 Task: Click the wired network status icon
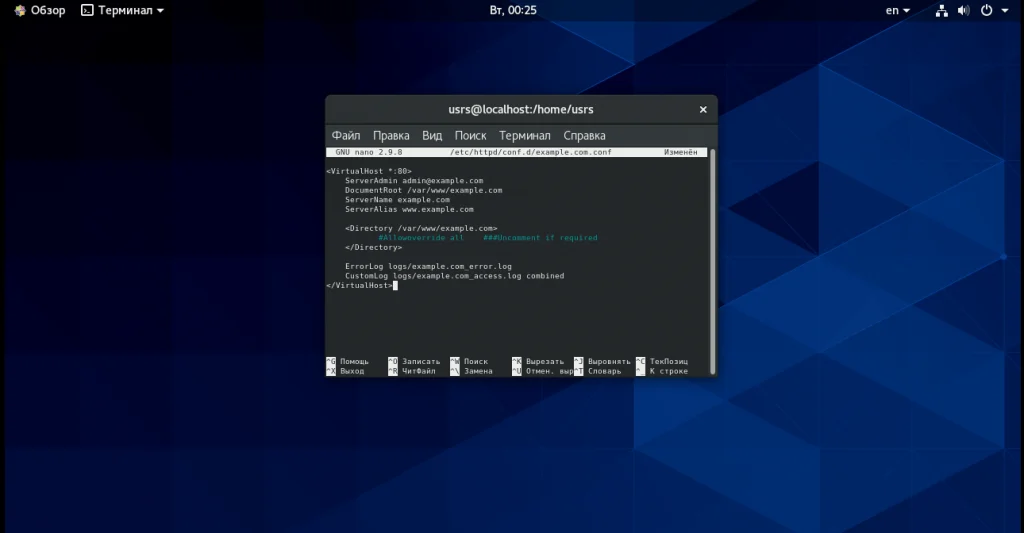[x=941, y=10]
